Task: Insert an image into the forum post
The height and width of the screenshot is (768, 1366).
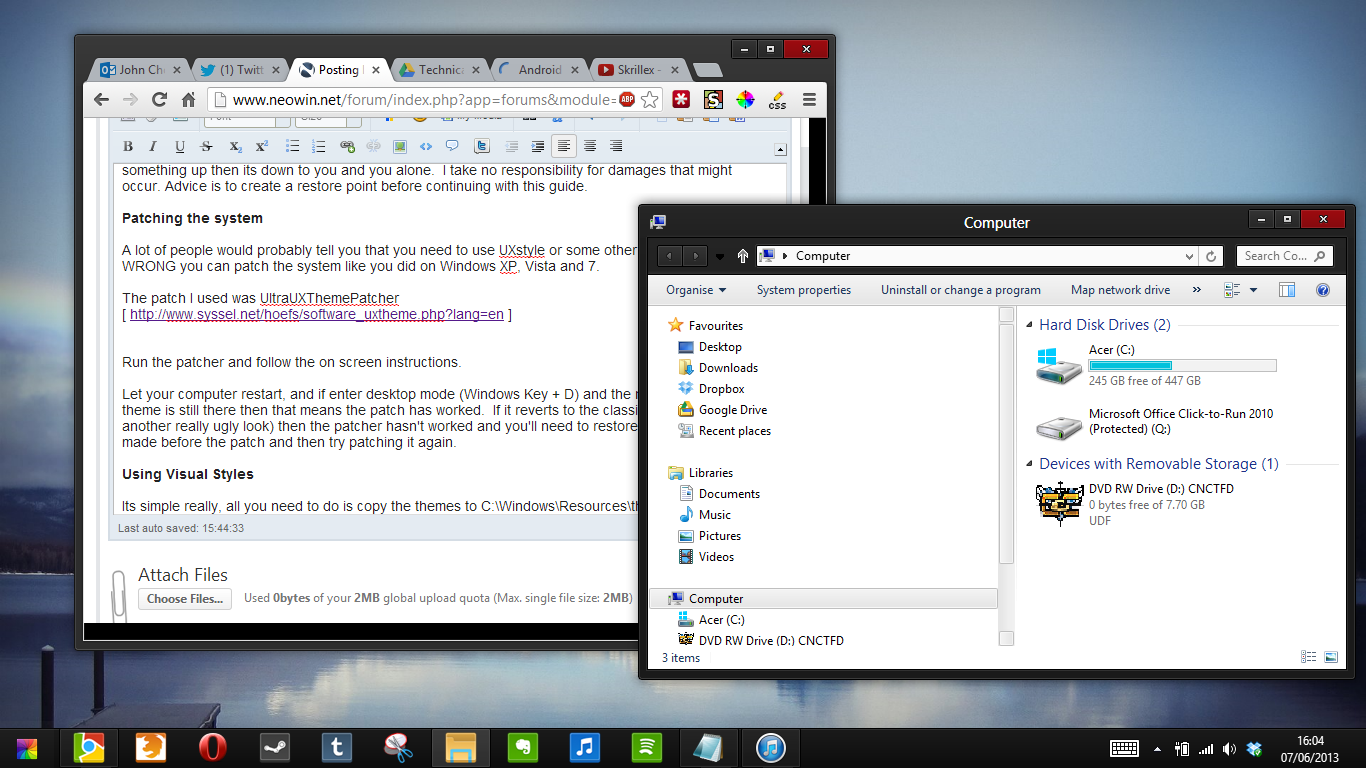Action: 400,146
